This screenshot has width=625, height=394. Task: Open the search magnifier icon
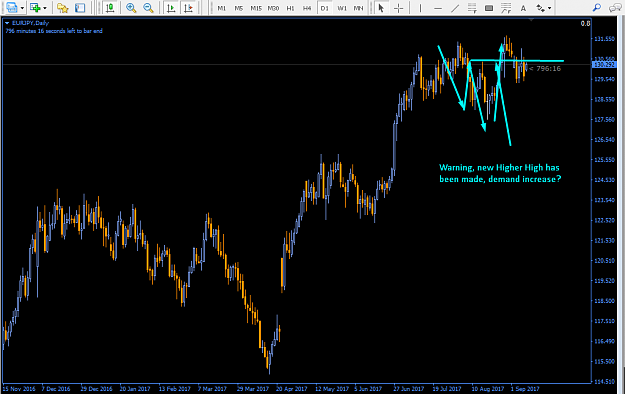click(597, 8)
